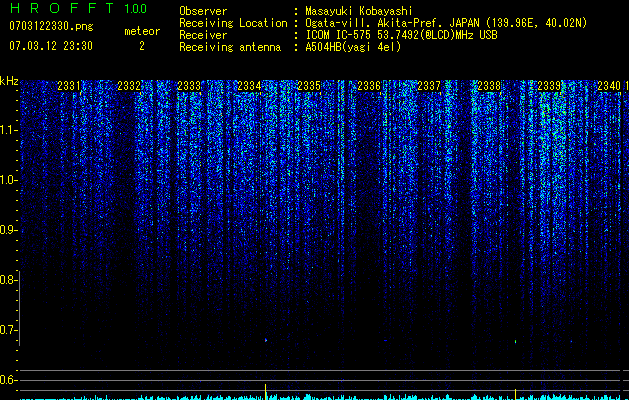Click the yellow detection spike below 2334

coord(266,392)
